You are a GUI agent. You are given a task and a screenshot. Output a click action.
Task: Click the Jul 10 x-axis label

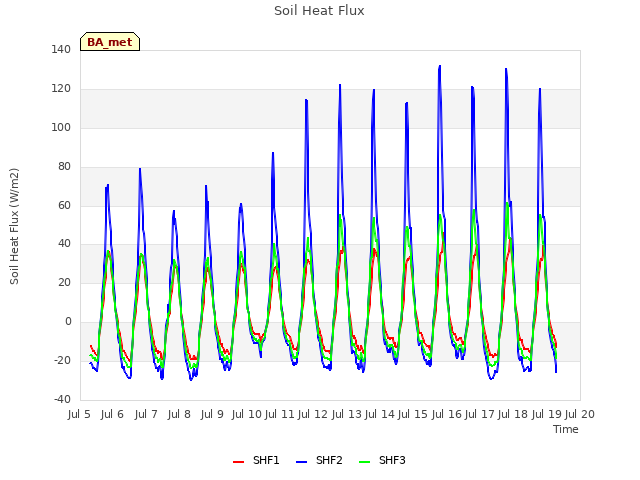click(247, 414)
